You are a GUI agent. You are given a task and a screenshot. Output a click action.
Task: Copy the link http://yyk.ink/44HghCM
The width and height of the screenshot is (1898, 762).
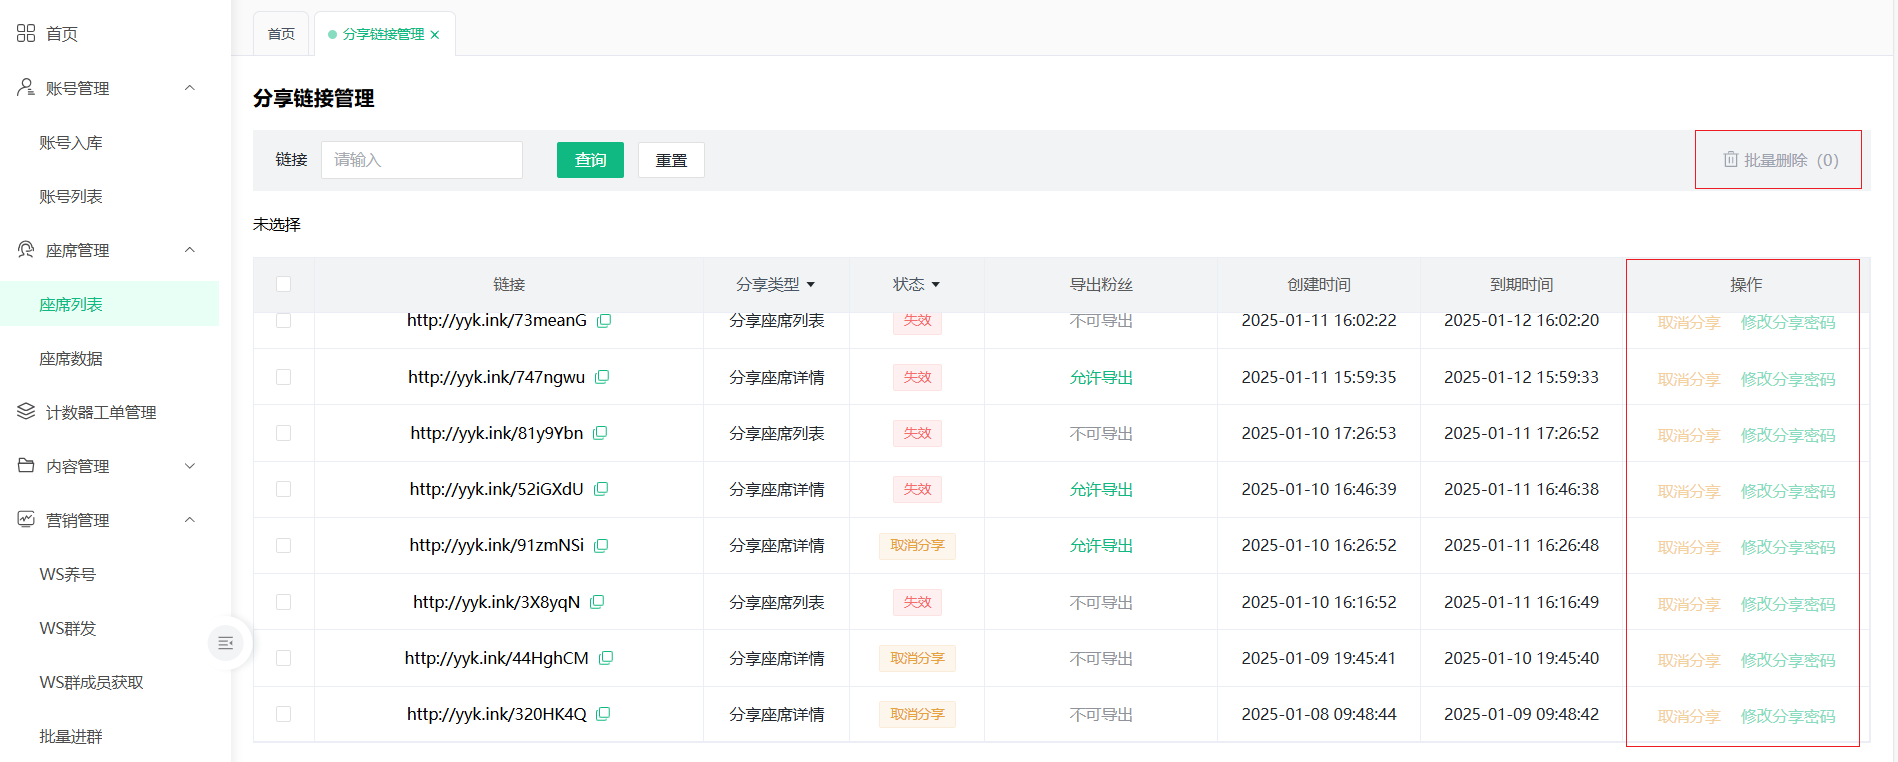[606, 658]
